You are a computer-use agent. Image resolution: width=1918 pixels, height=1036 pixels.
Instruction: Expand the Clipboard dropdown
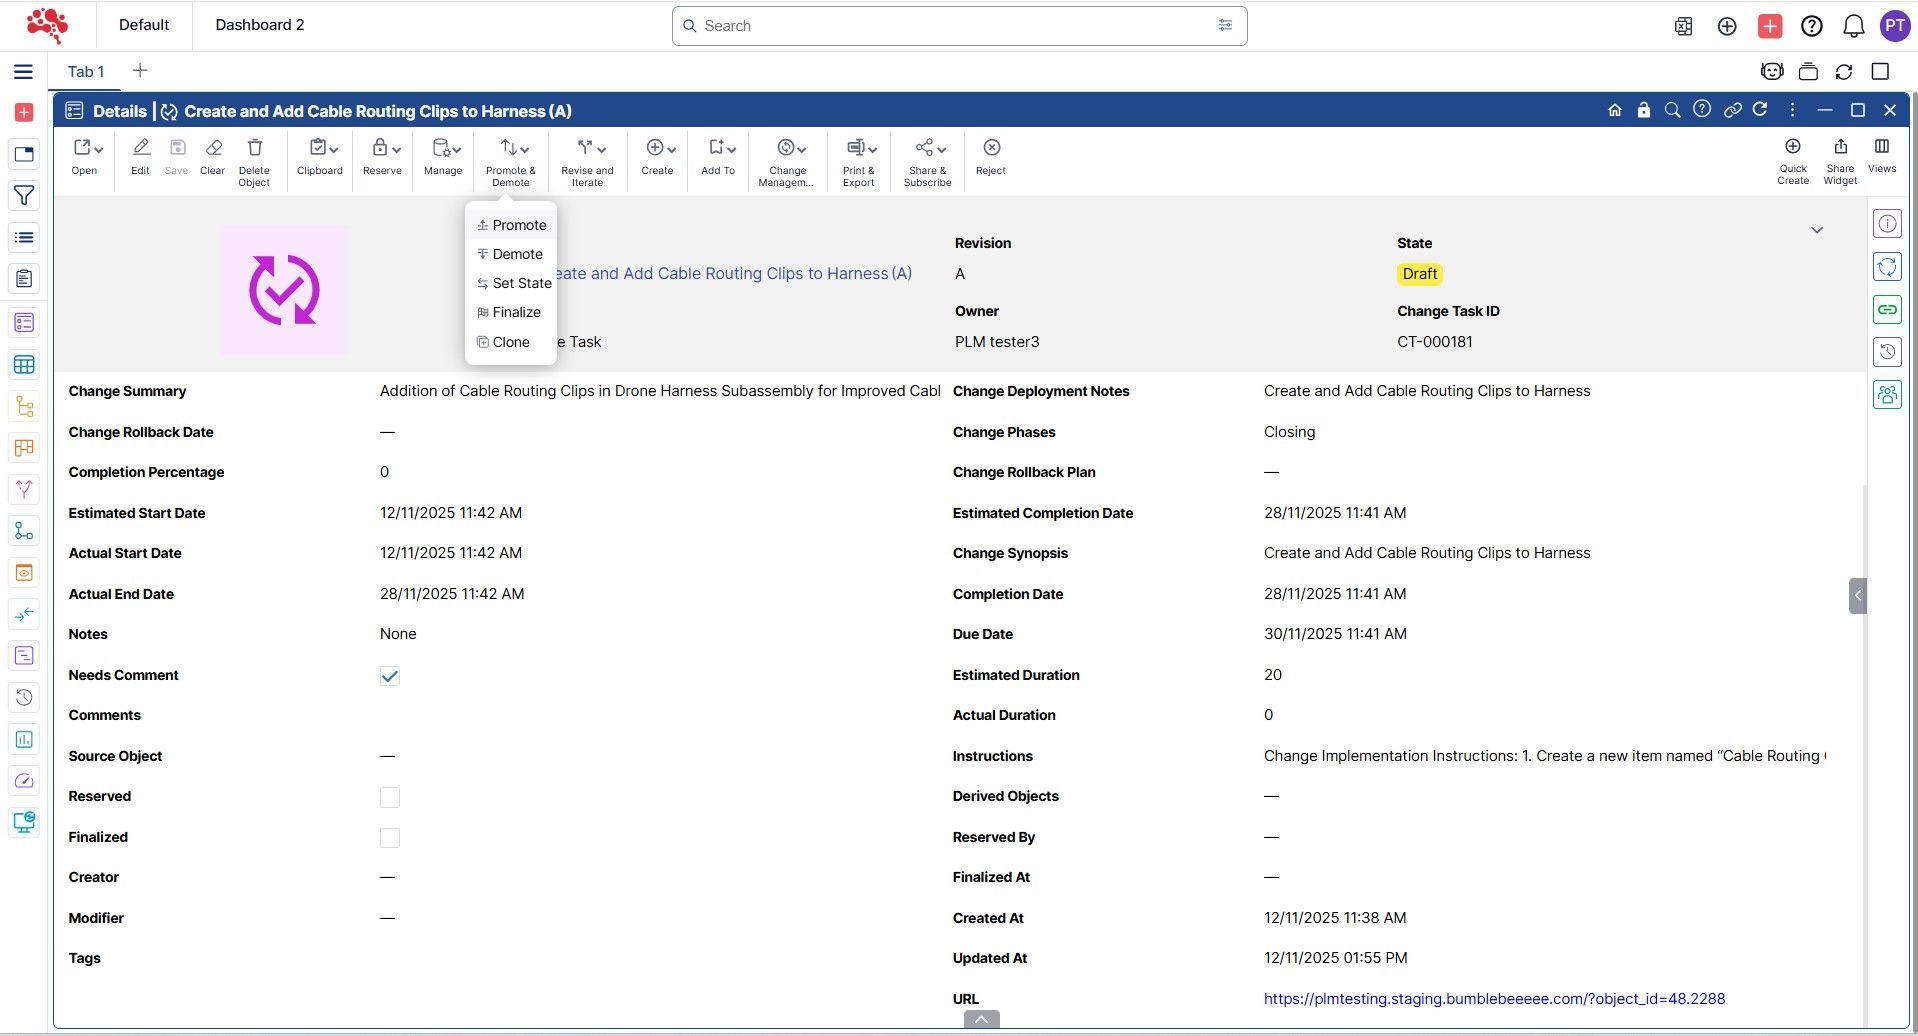(x=320, y=148)
